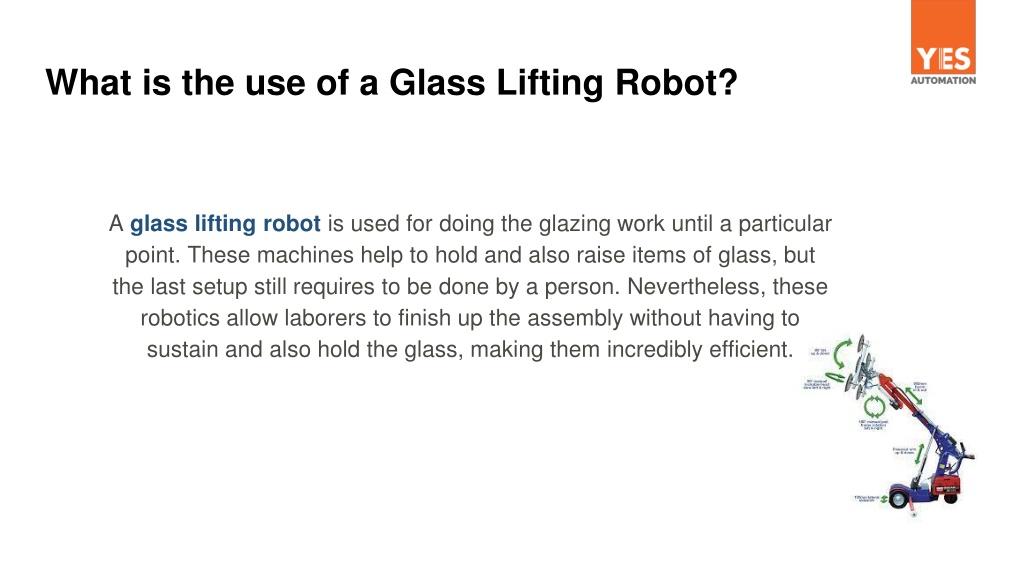The image size is (1024, 576).
Task: Click the 'Forward arm up & down' label
Action: [904, 451]
